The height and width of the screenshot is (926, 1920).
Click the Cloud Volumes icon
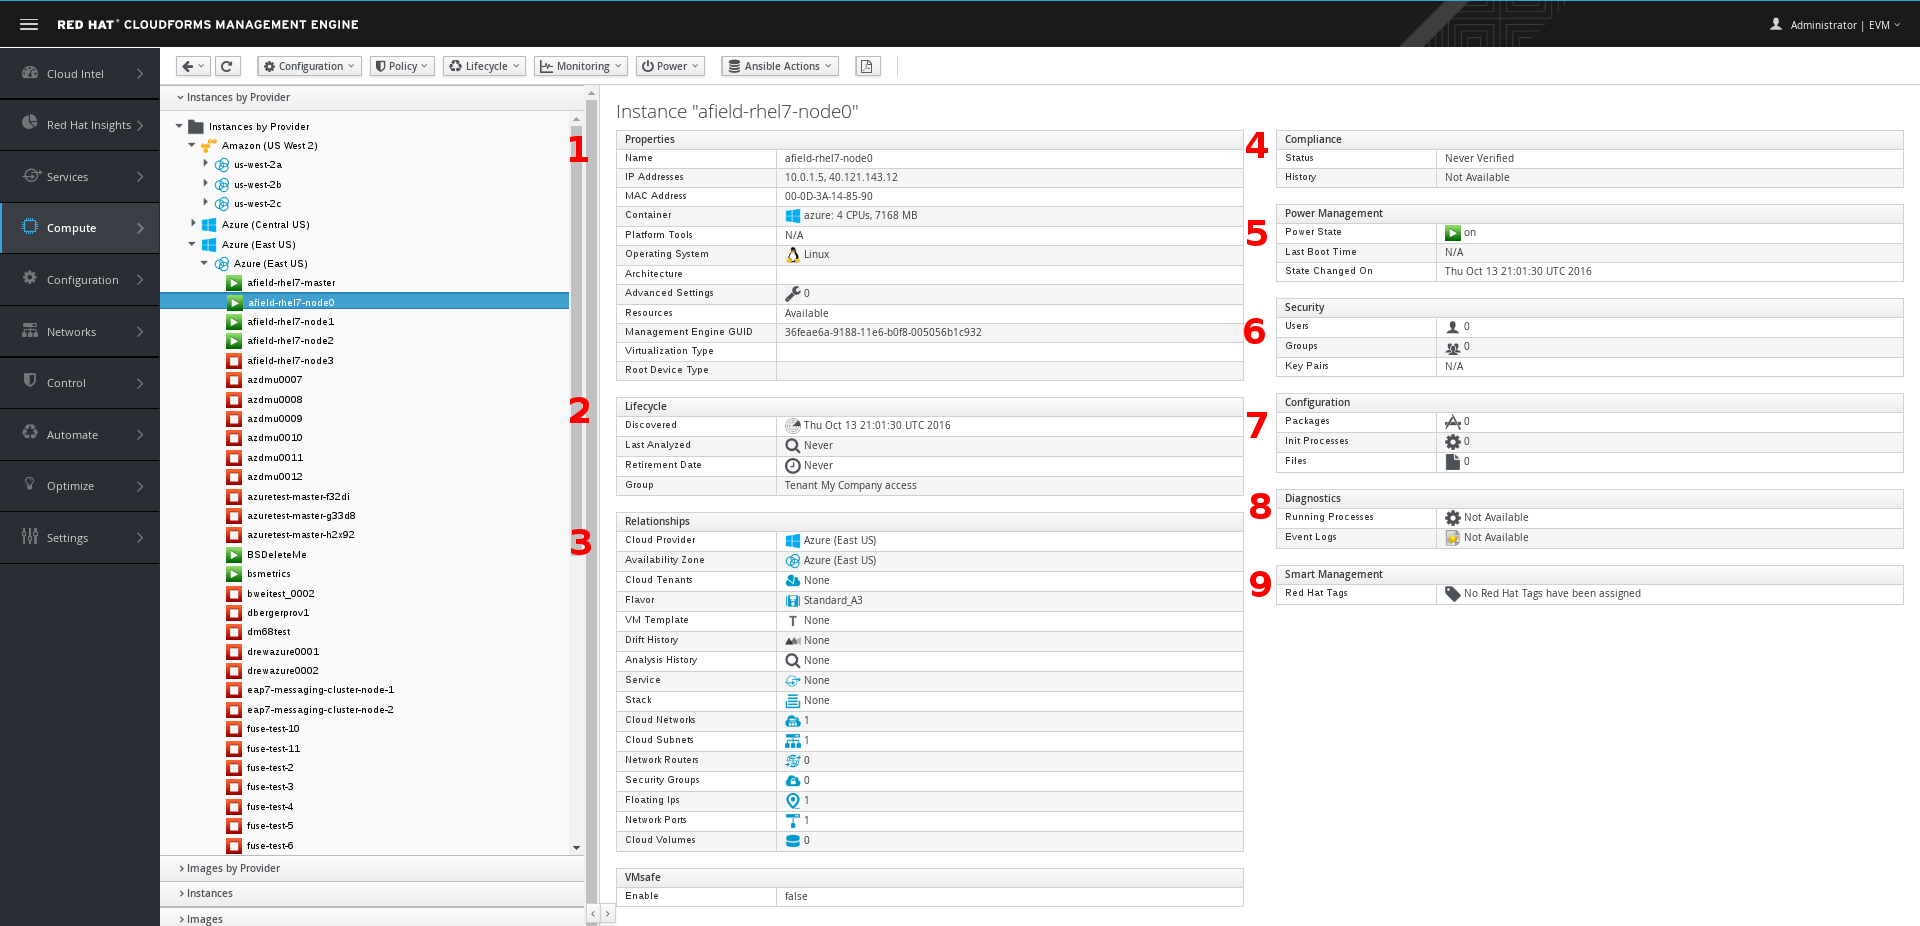pyautogui.click(x=793, y=841)
